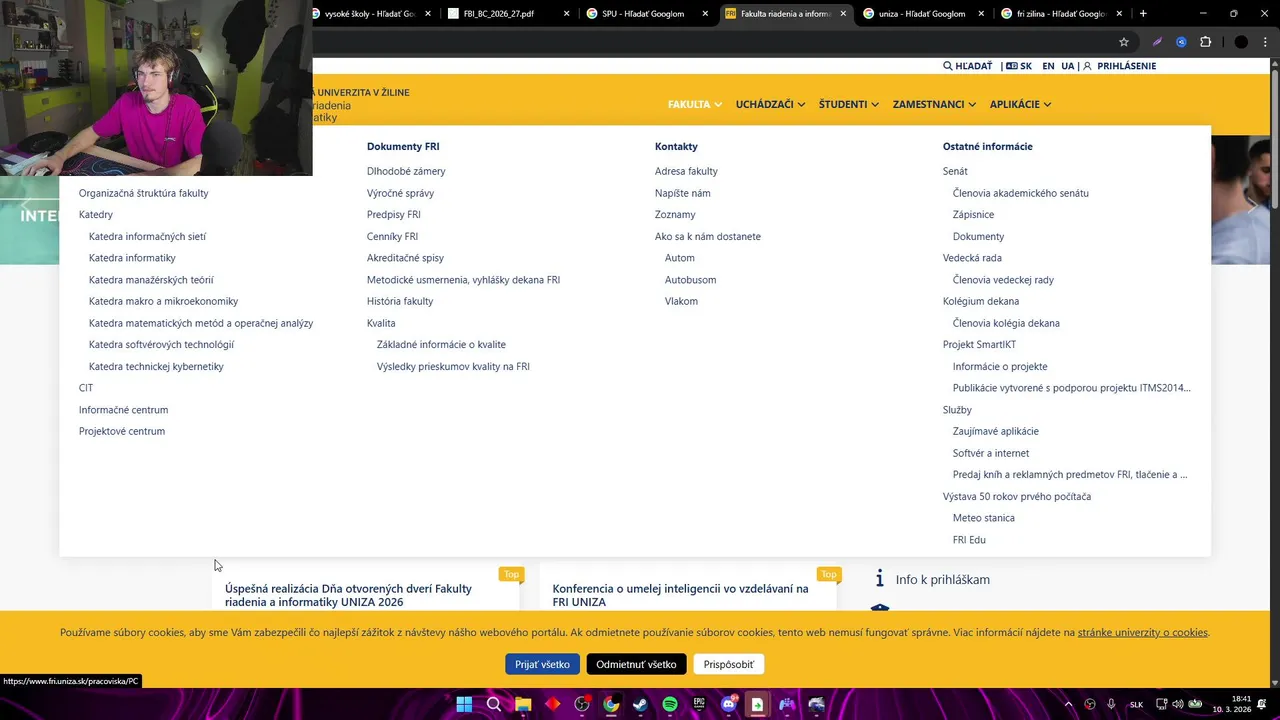This screenshot has width=1280, height=720.
Task: Open Katedra softvérových technológií entry
Action: point(161,344)
